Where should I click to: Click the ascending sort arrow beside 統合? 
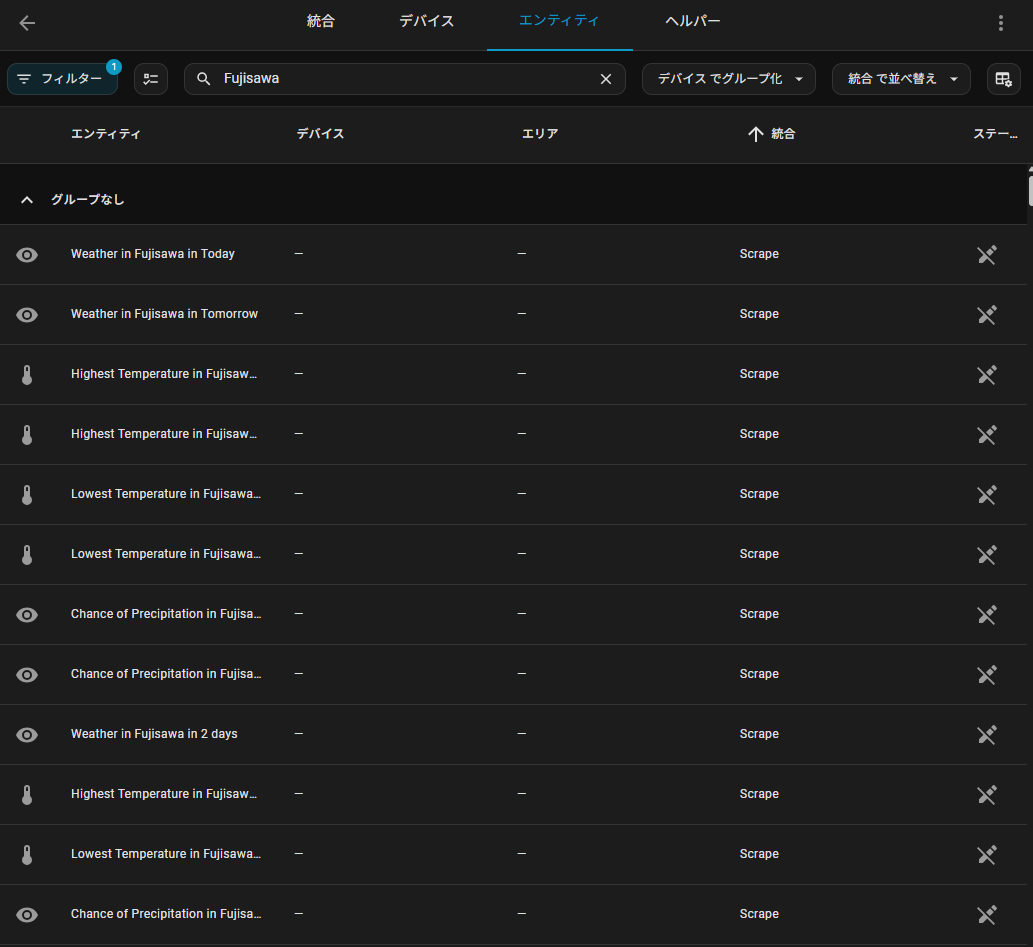point(756,134)
